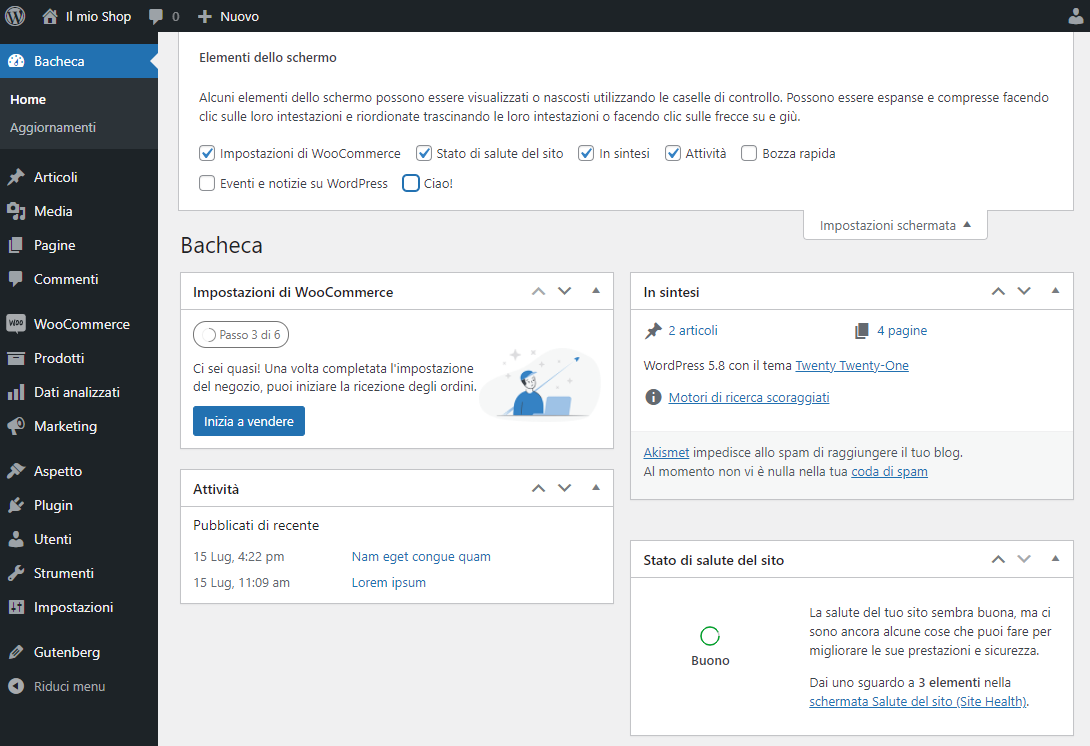
Task: Open Aggiornamenti submenu item
Action: pyautogui.click(x=53, y=128)
